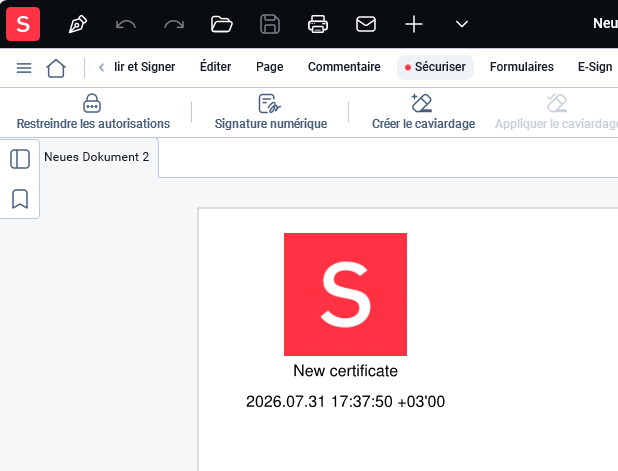Open the bookmarks panel icon
Image resolution: width=618 pixels, height=471 pixels.
(20, 199)
